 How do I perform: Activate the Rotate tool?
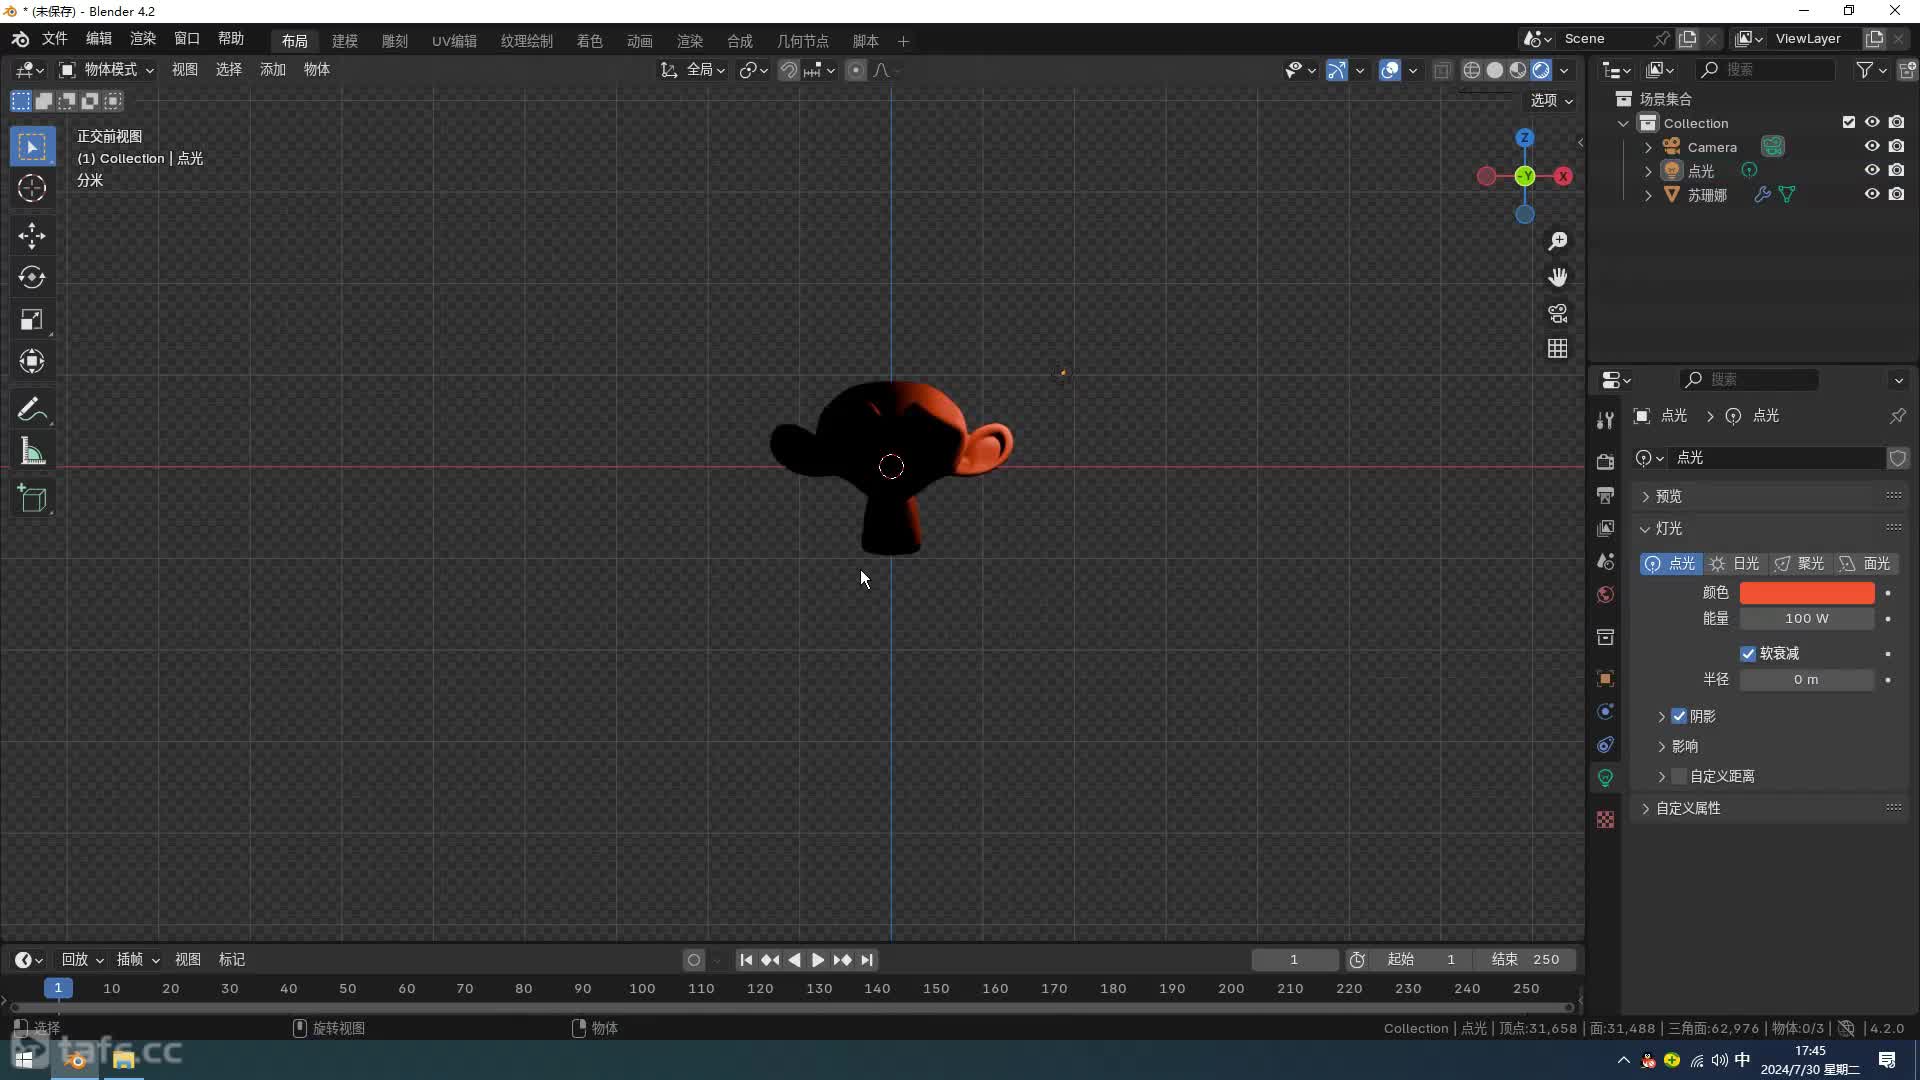point(32,277)
